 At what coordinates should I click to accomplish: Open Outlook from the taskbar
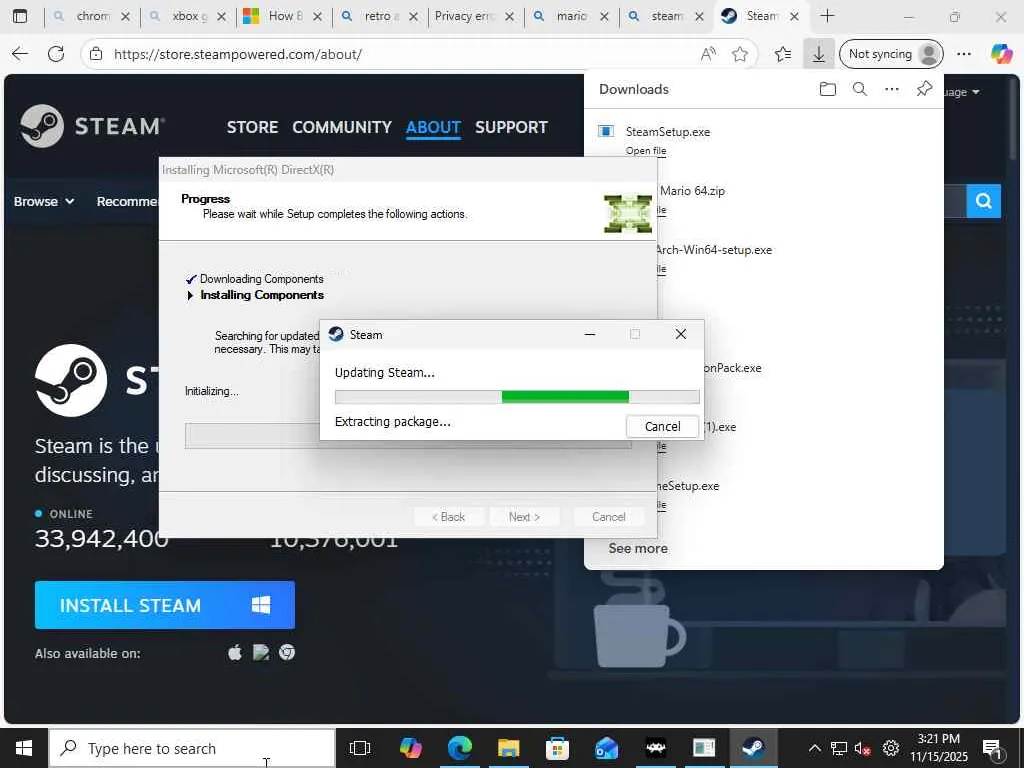pos(606,748)
